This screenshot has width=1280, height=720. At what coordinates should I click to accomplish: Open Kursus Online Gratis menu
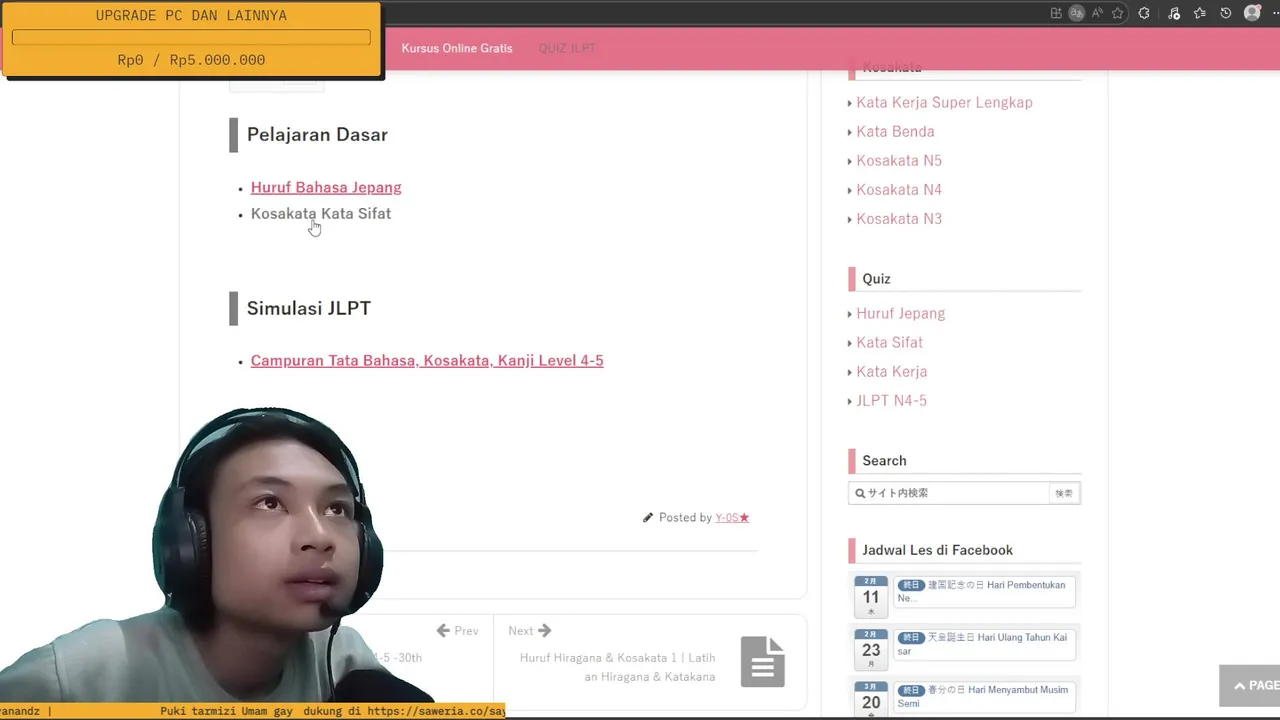[457, 48]
